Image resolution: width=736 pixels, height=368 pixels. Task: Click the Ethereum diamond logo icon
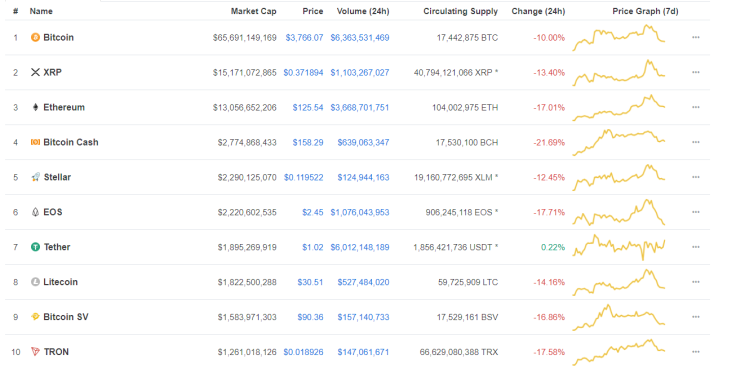(35, 107)
